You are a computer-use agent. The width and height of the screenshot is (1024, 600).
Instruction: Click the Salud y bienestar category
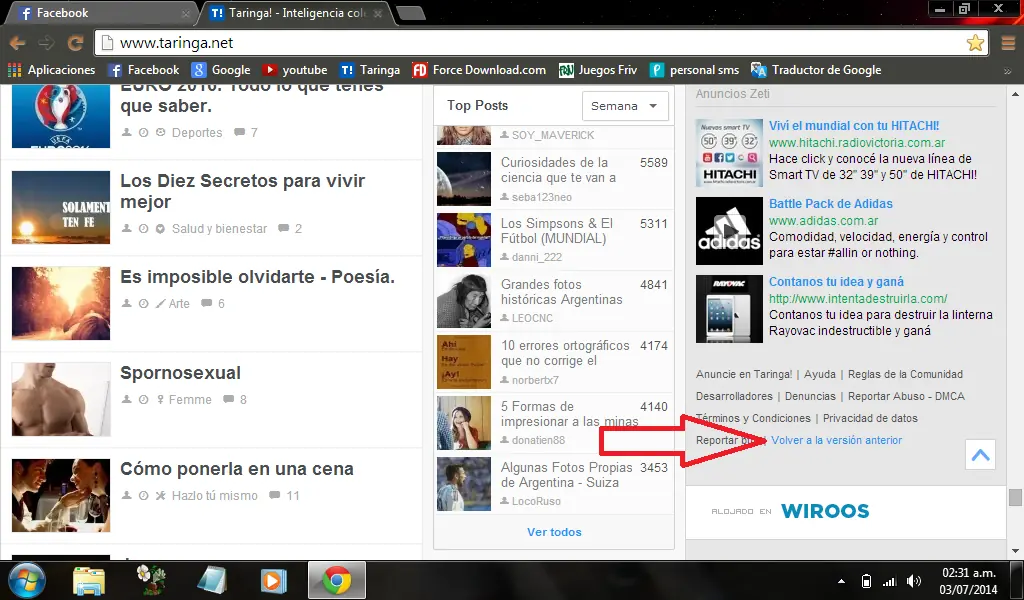coord(219,229)
